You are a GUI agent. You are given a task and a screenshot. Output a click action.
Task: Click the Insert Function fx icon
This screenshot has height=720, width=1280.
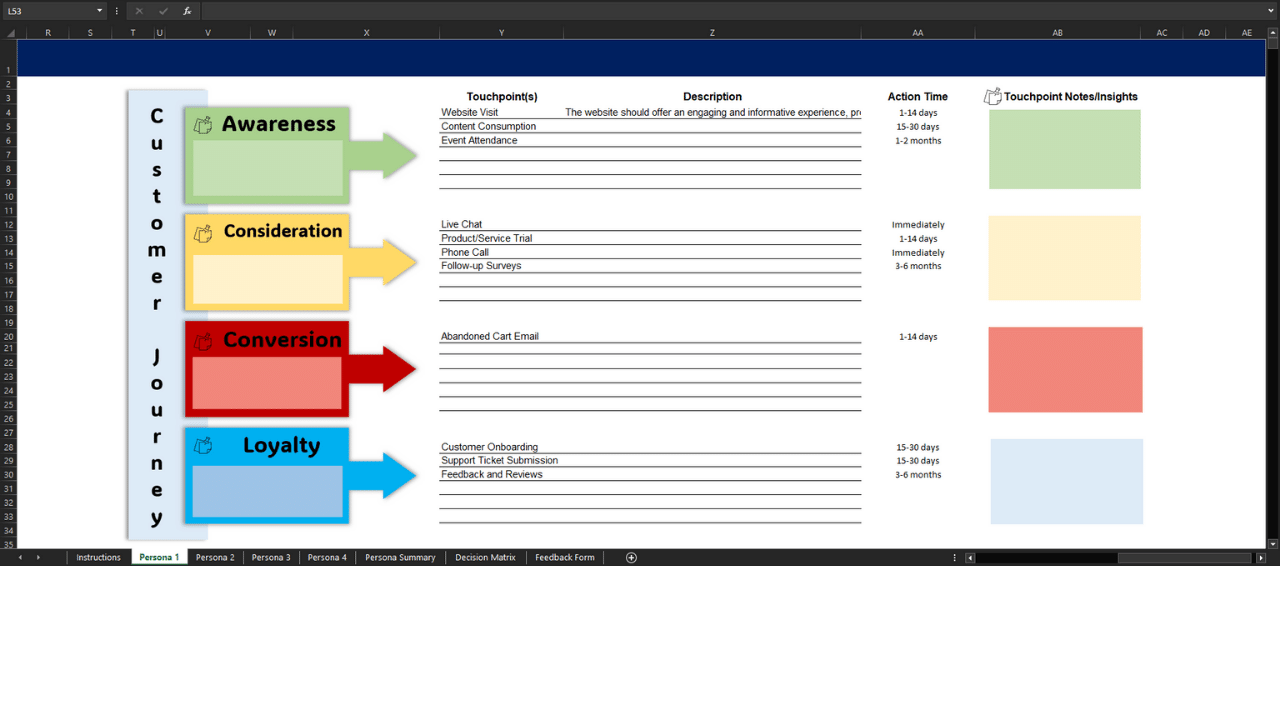point(187,11)
